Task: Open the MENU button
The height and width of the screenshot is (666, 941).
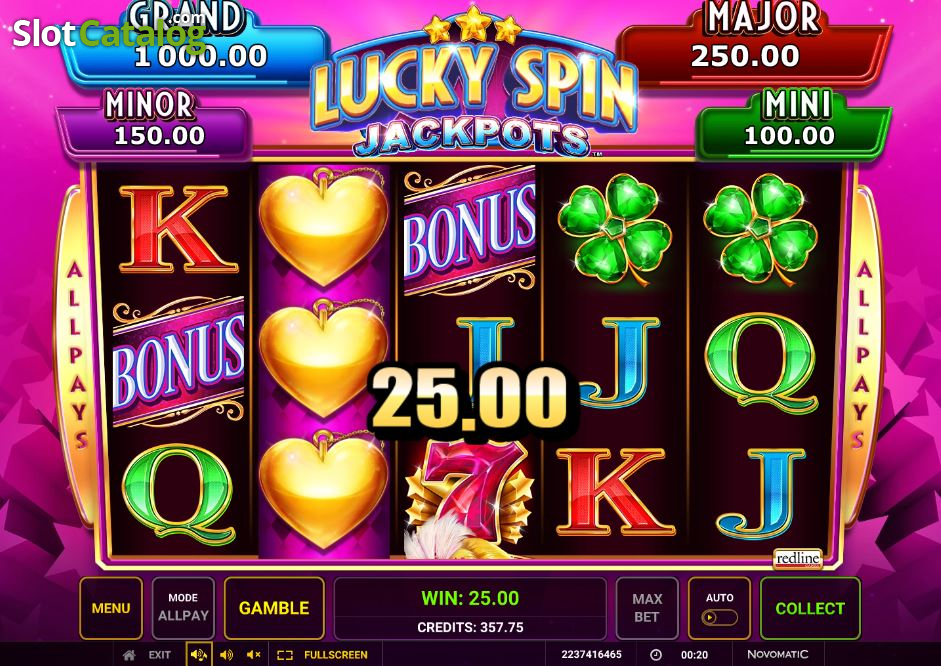Action: [111, 608]
